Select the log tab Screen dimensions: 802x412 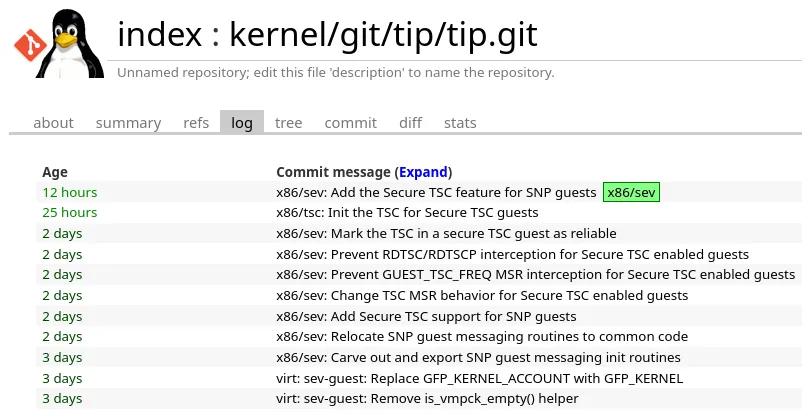point(242,123)
